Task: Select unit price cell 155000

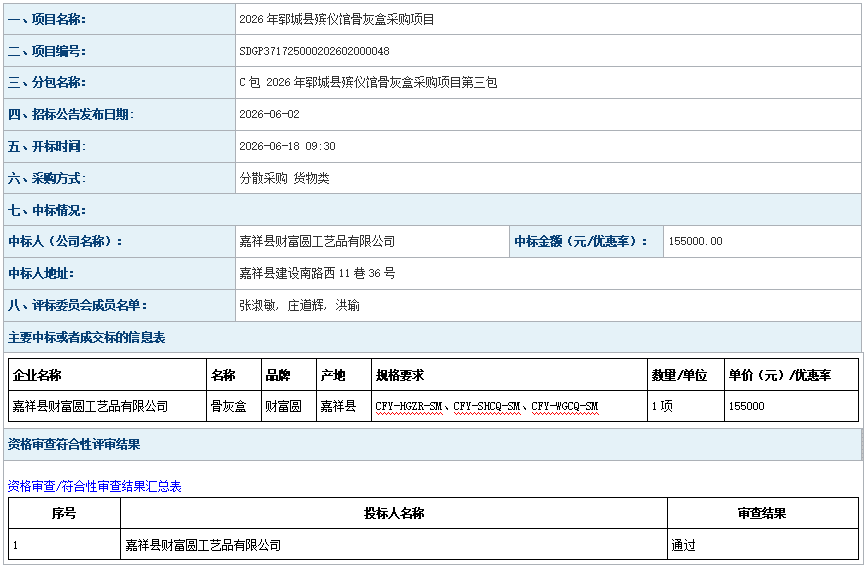Action: point(746,406)
